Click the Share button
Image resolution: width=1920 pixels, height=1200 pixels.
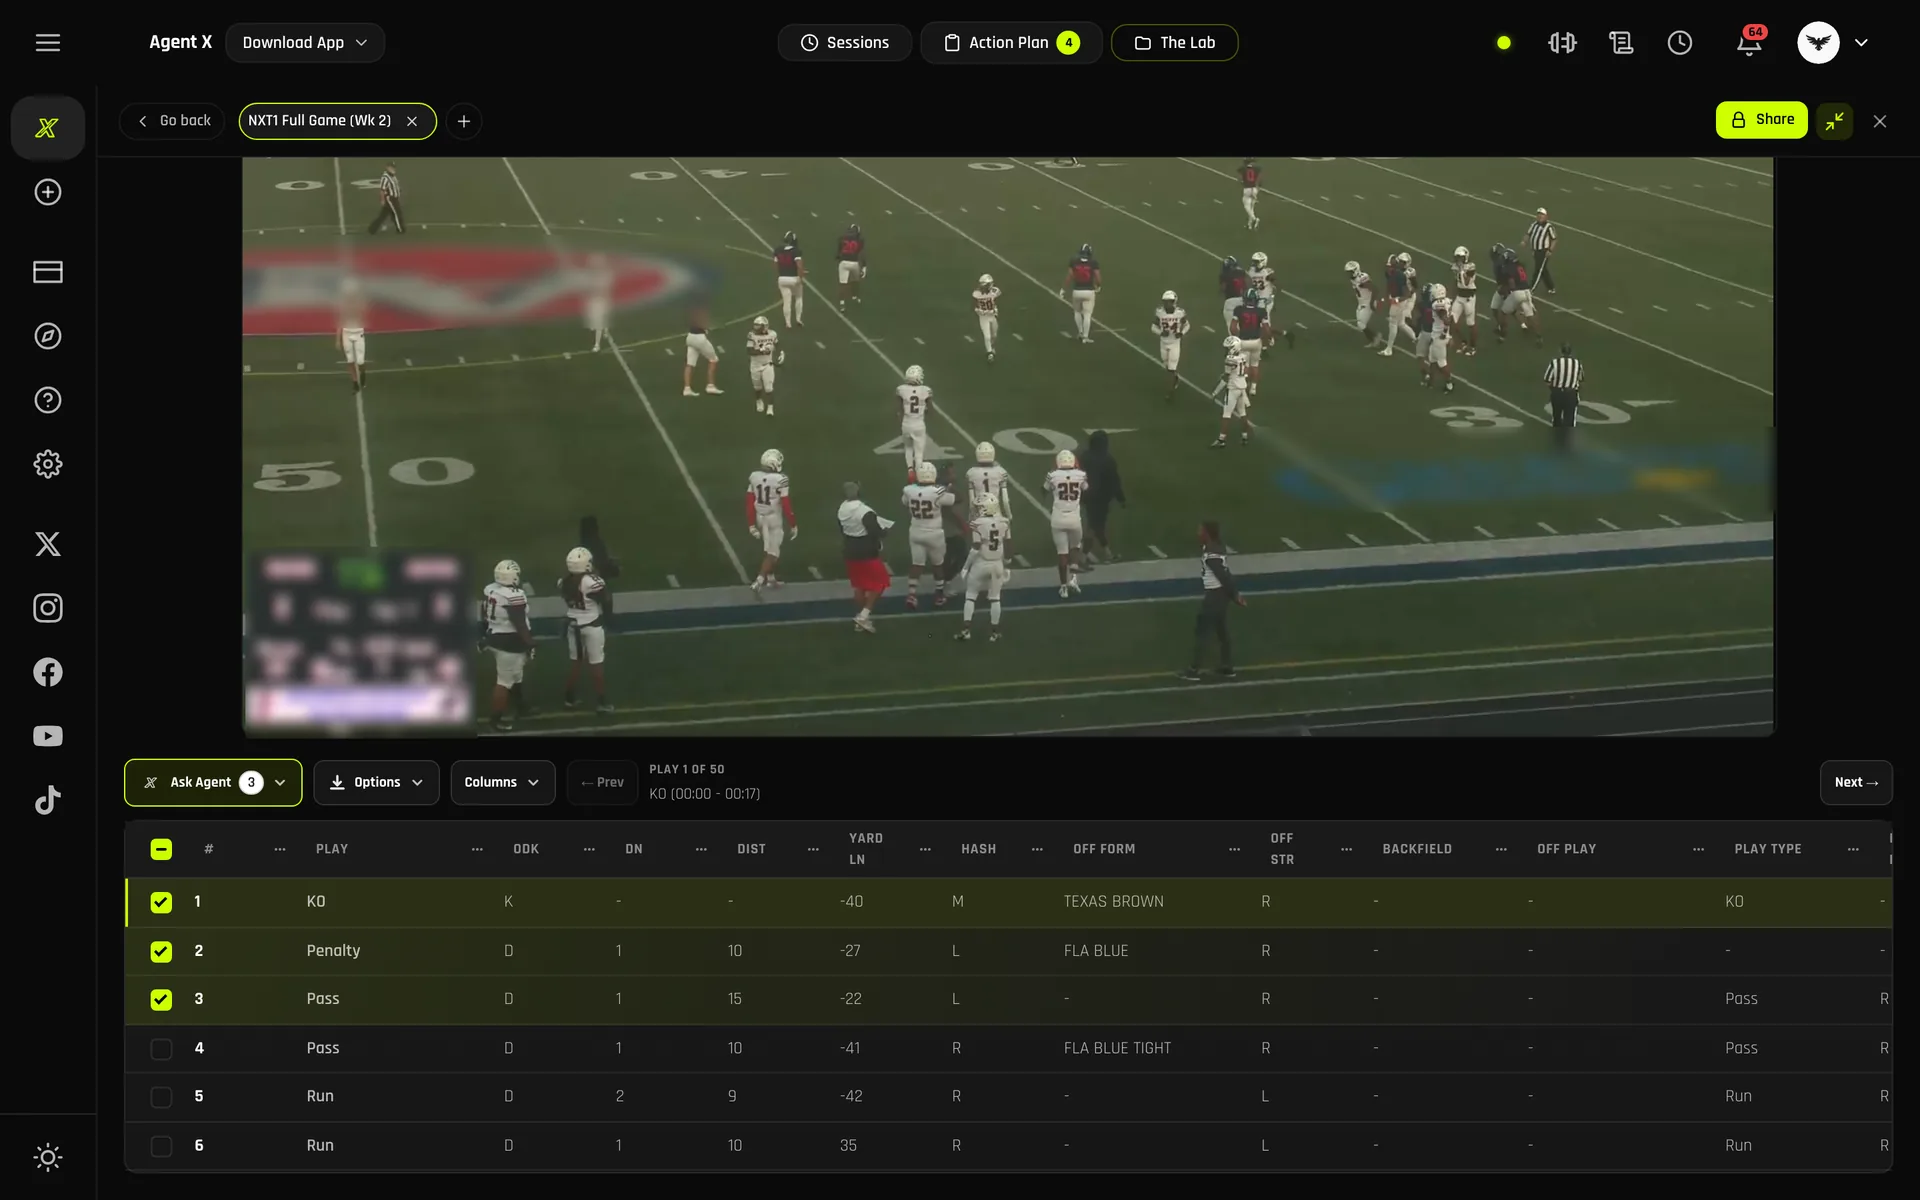coord(1762,120)
